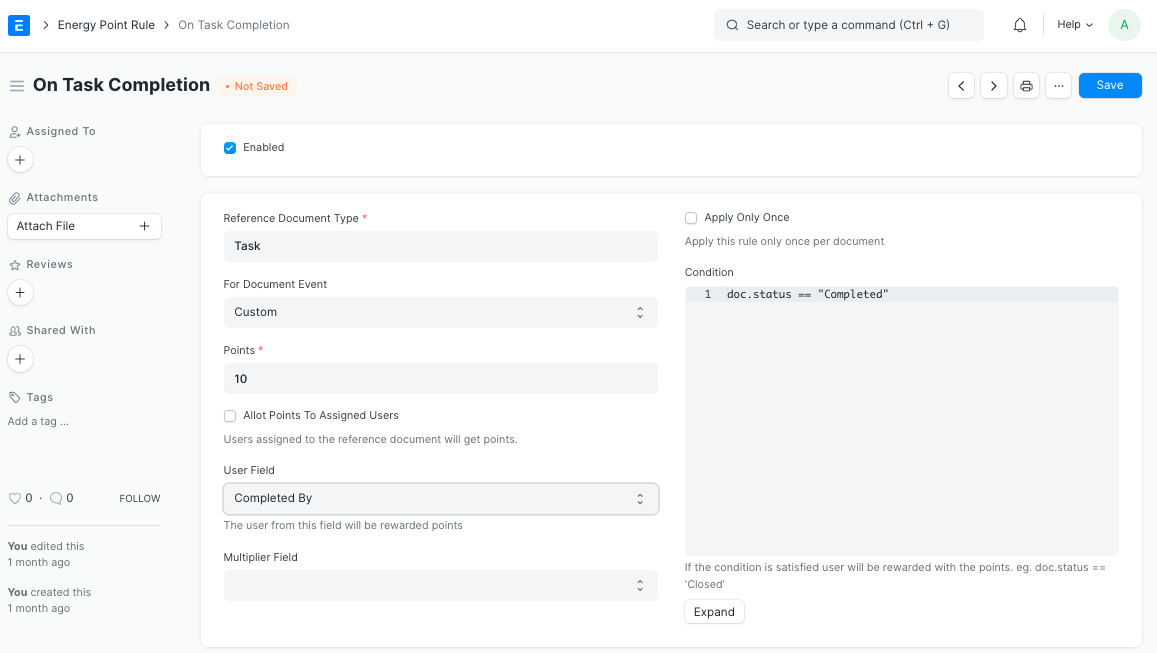This screenshot has width=1157, height=653.
Task: Toggle the sidebar with hamburger icon
Action: tap(16, 86)
